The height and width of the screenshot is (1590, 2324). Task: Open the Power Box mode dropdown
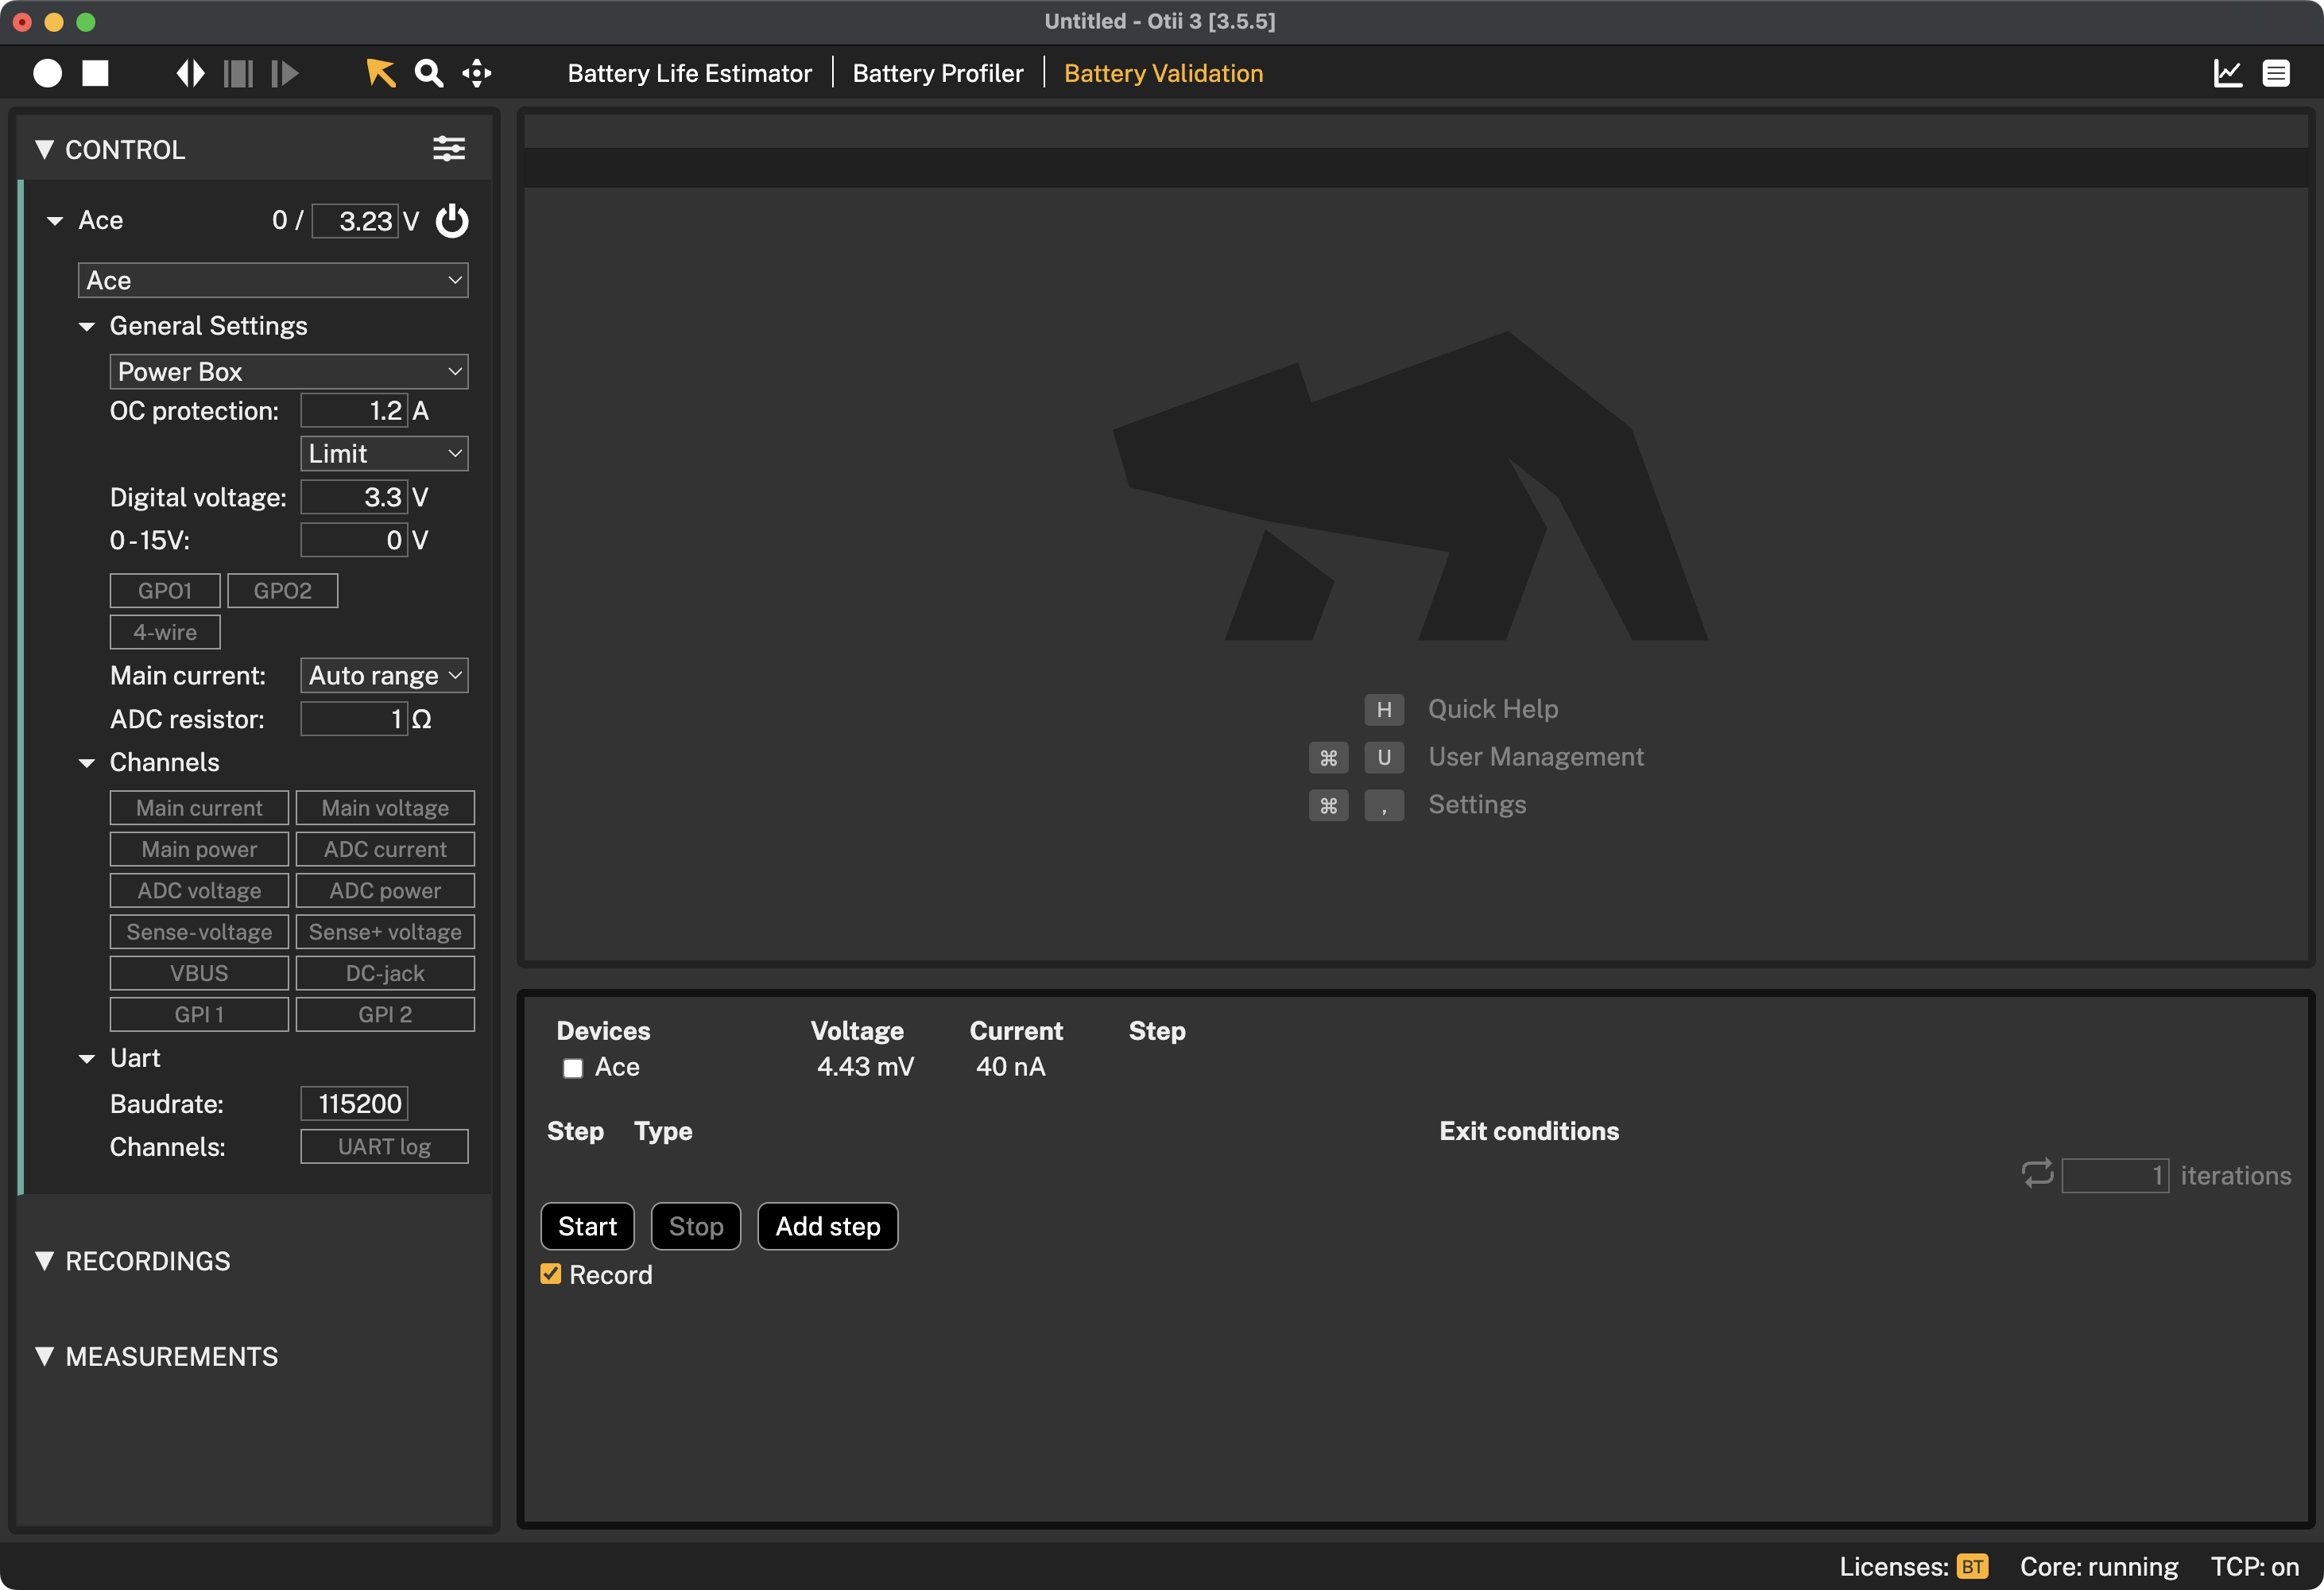[289, 371]
